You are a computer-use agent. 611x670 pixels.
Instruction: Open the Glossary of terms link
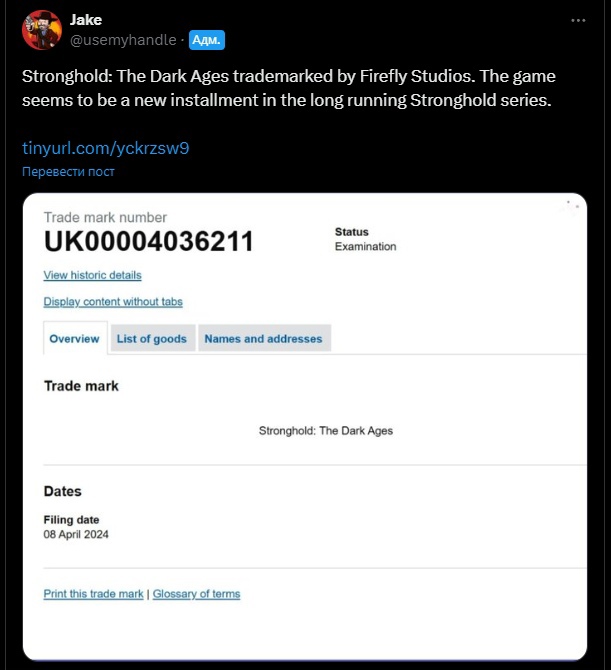tap(196, 594)
